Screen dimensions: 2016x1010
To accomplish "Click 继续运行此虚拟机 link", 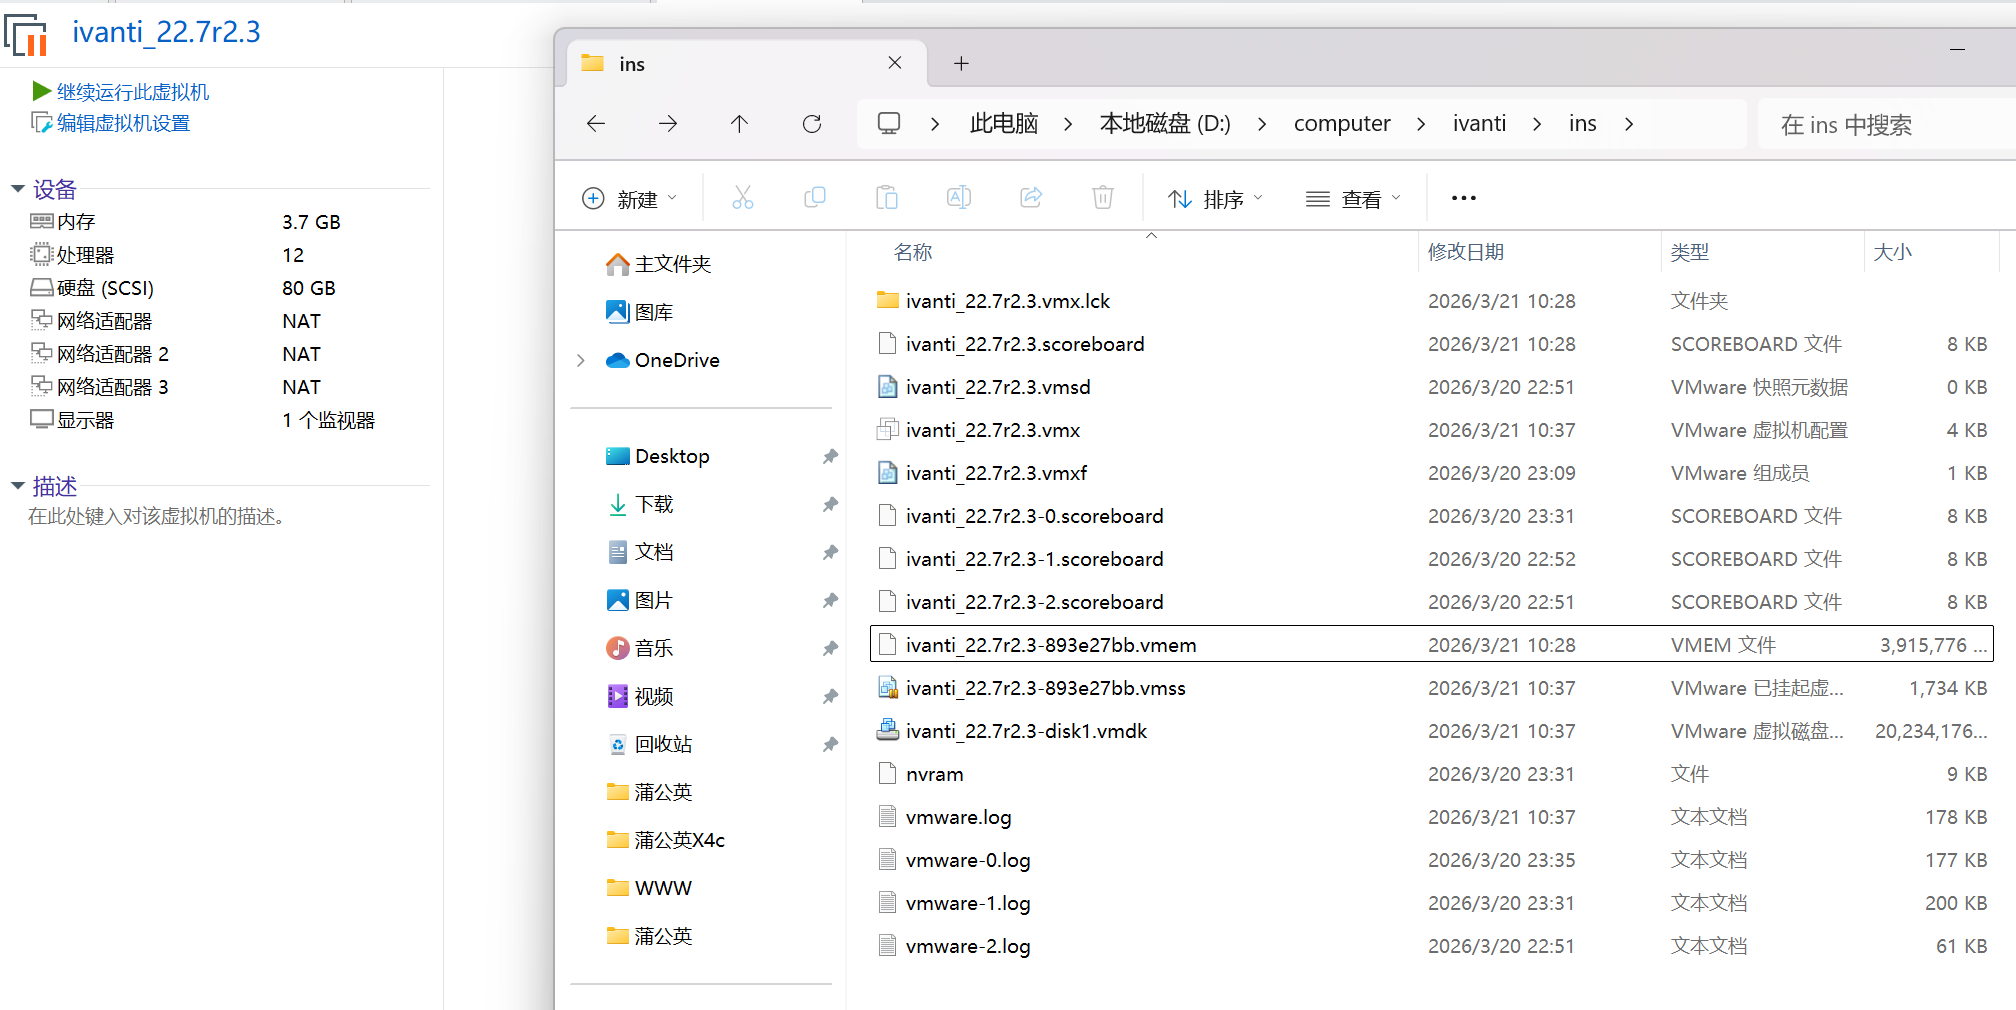I will point(133,92).
